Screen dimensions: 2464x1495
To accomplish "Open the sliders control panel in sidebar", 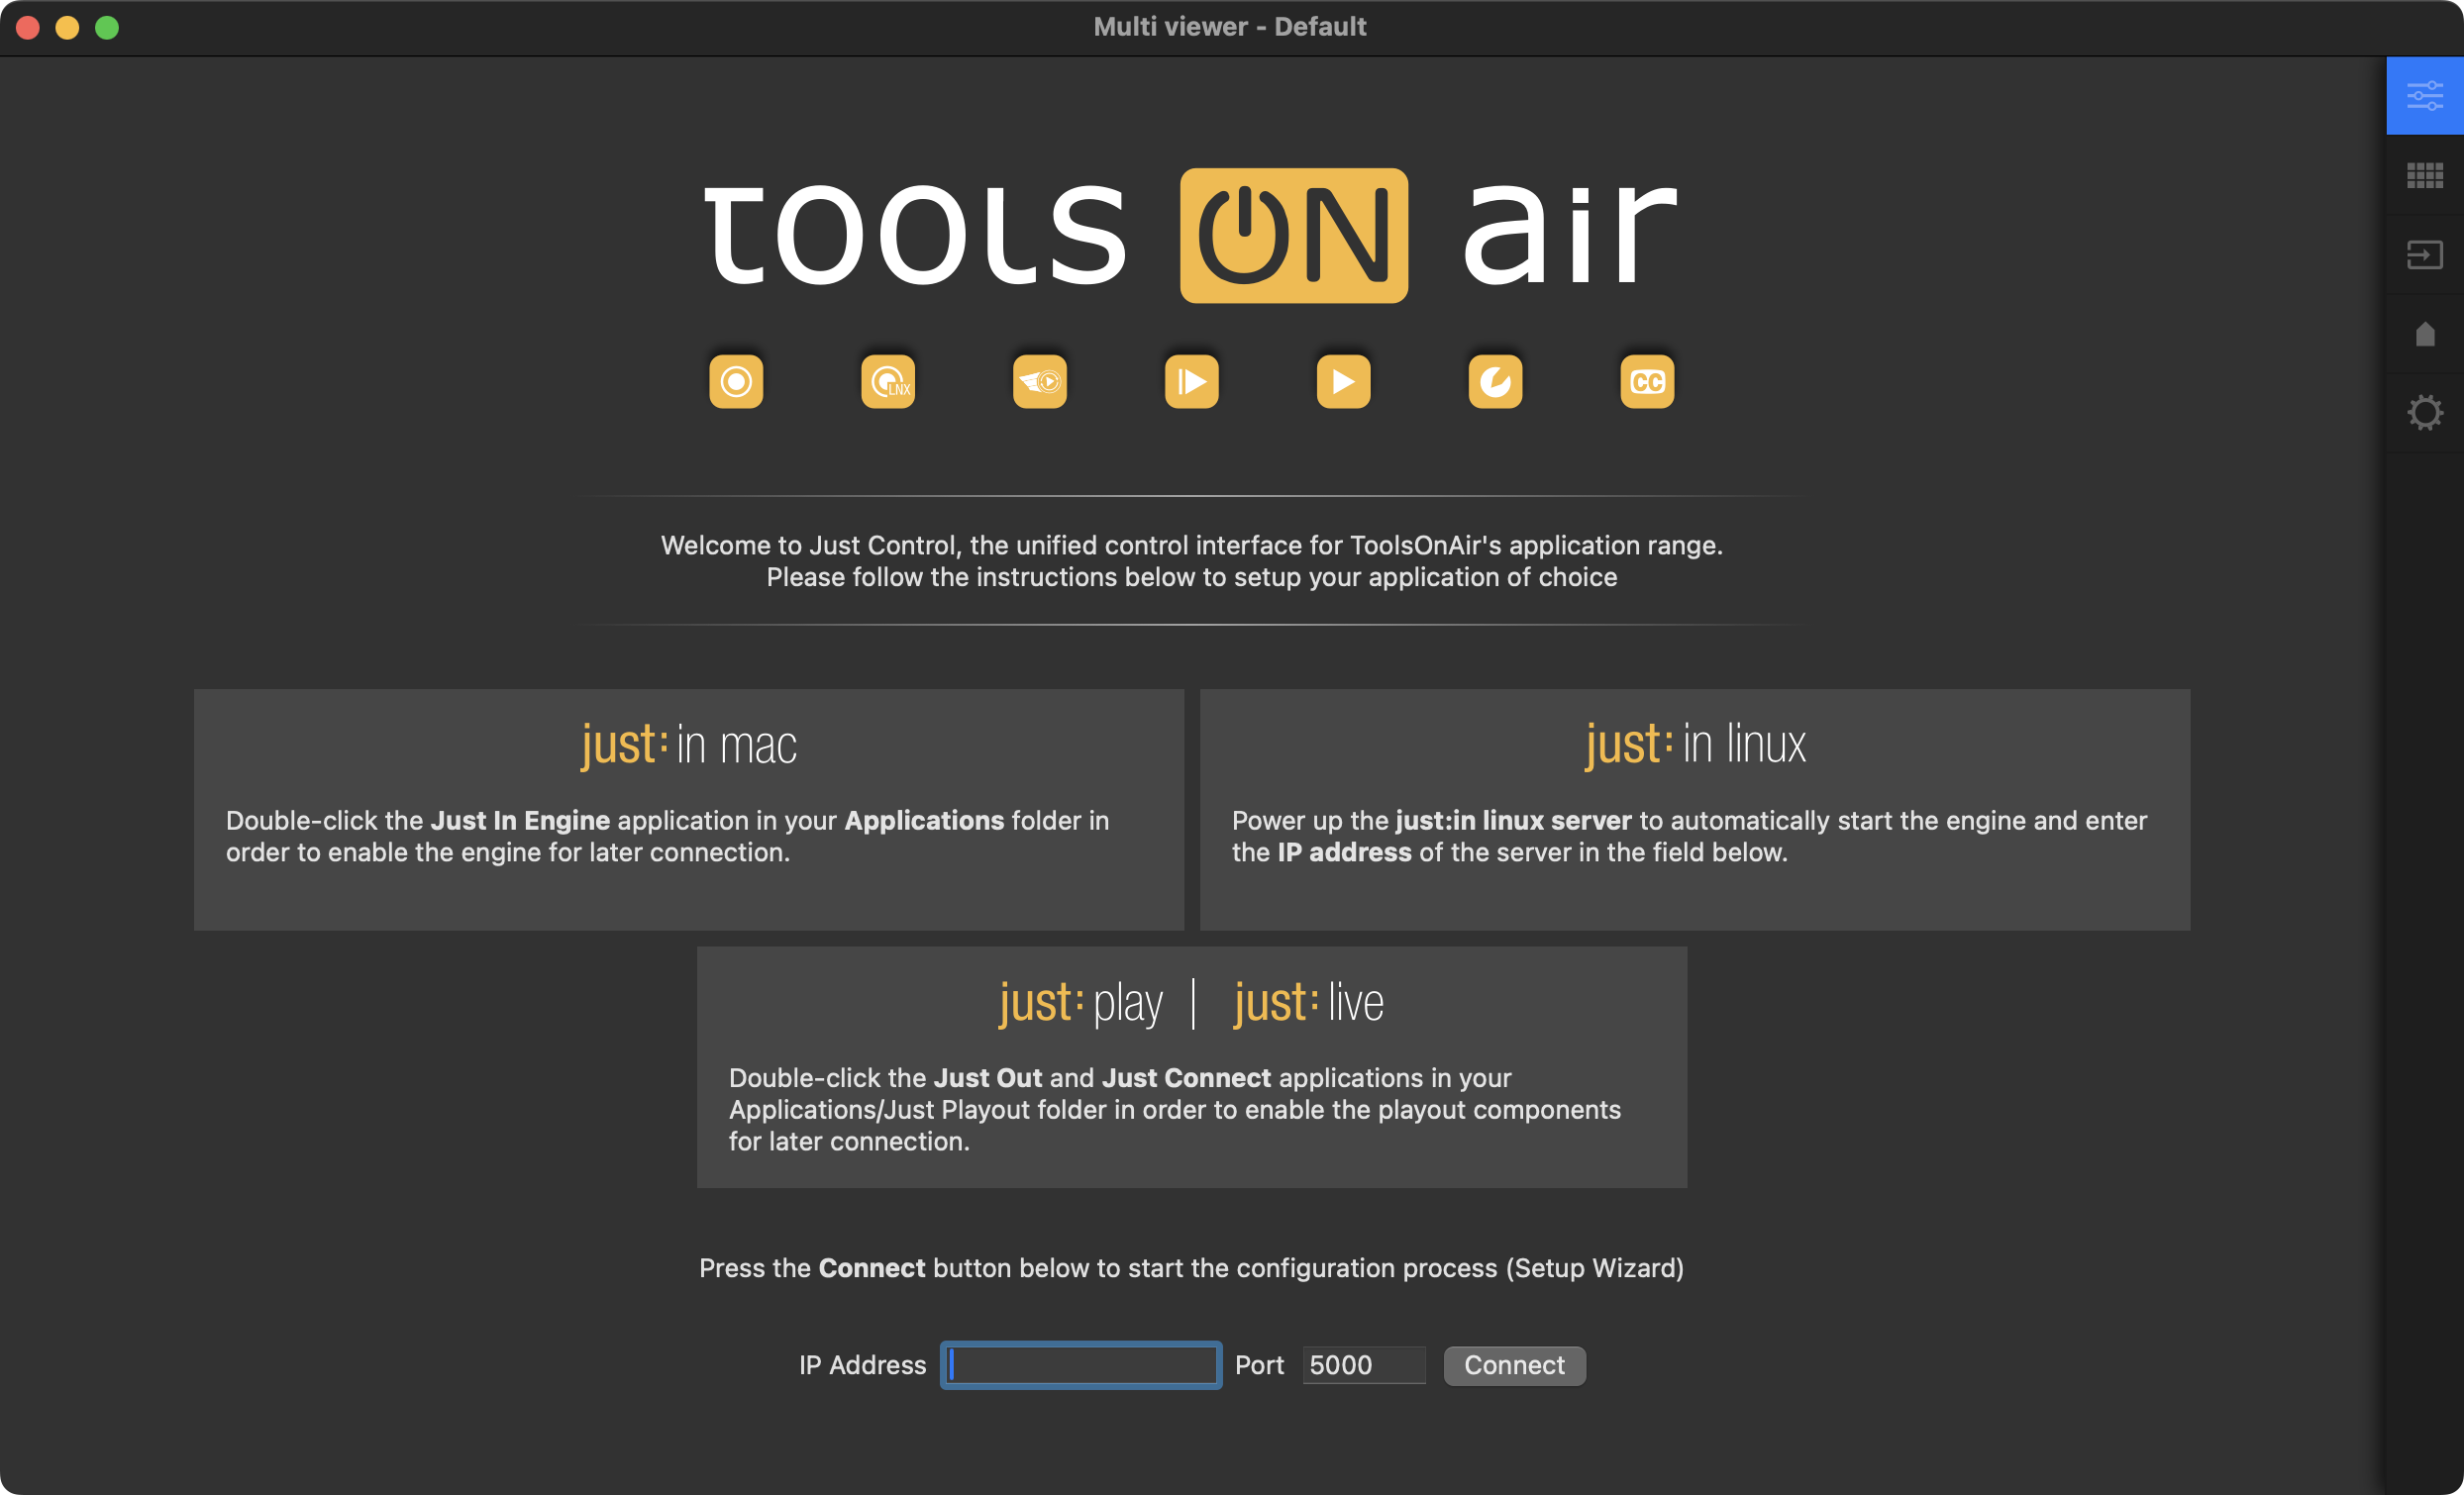I will point(2424,96).
